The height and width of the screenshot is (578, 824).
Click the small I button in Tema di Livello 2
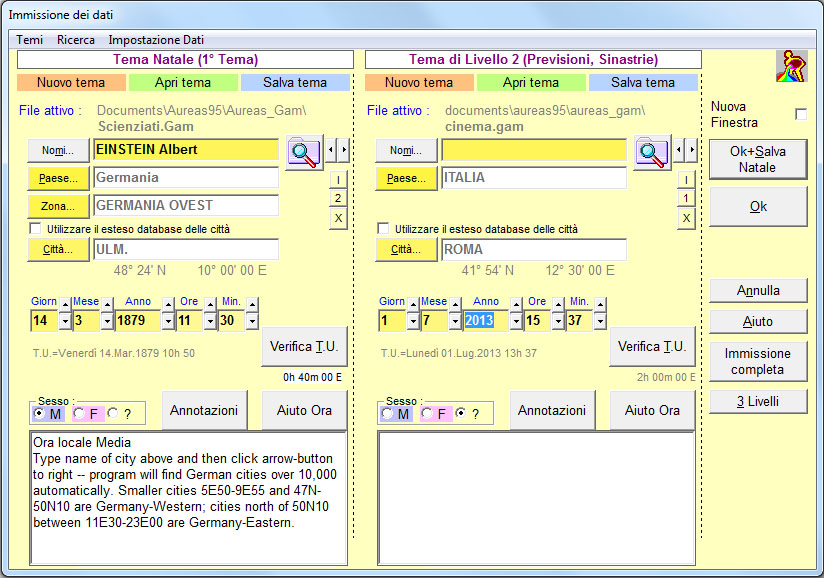pyautogui.click(x=686, y=180)
